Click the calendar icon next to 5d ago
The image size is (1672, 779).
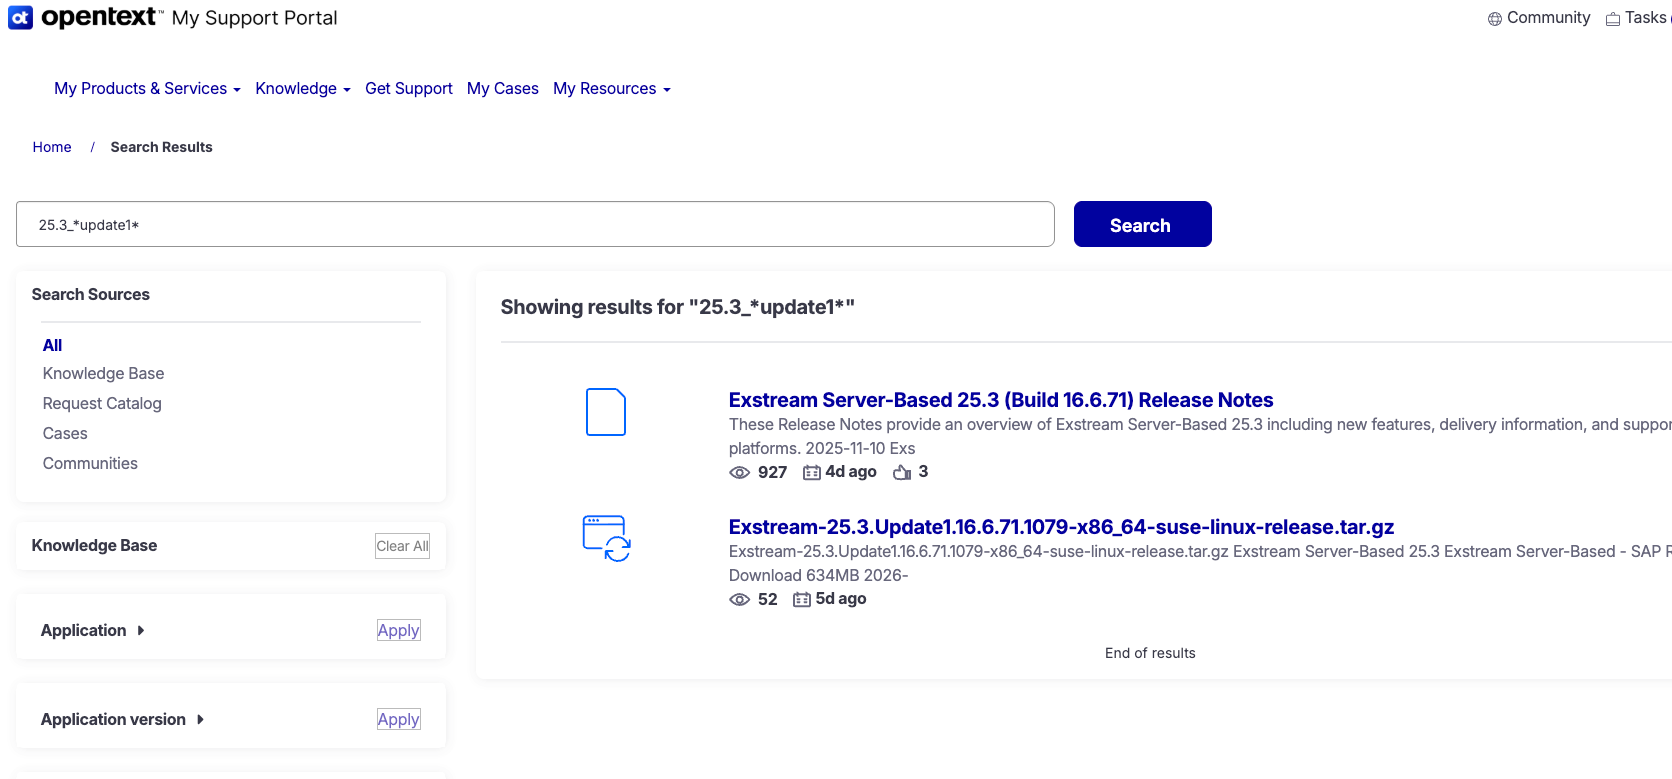point(802,600)
